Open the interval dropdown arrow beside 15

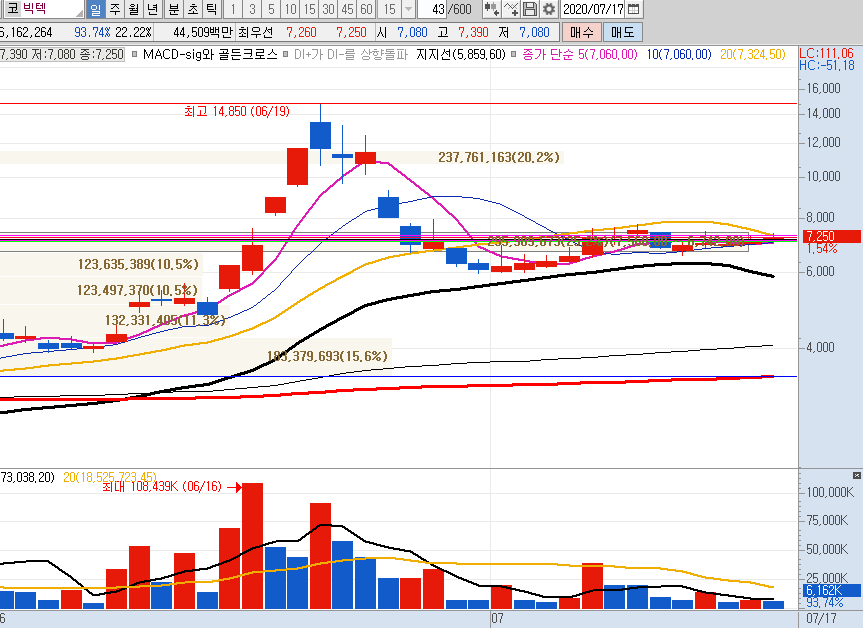coord(408,9)
